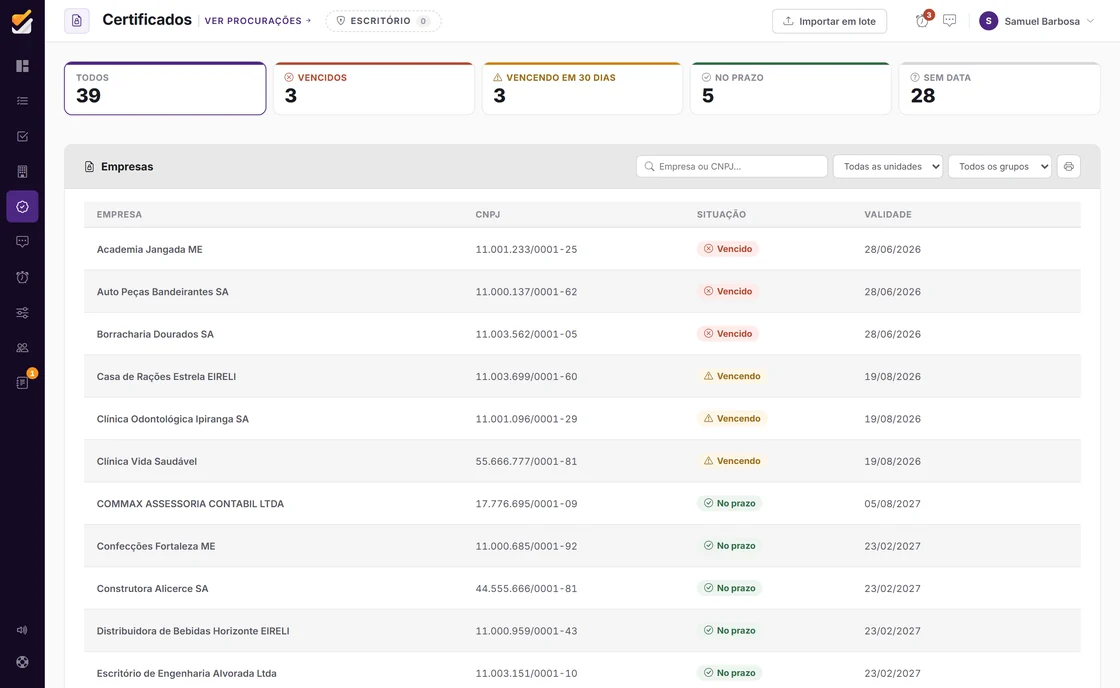Click the help lifebuoy icon in sidebar
Viewport: 1120px width, 688px height.
(x=22, y=662)
